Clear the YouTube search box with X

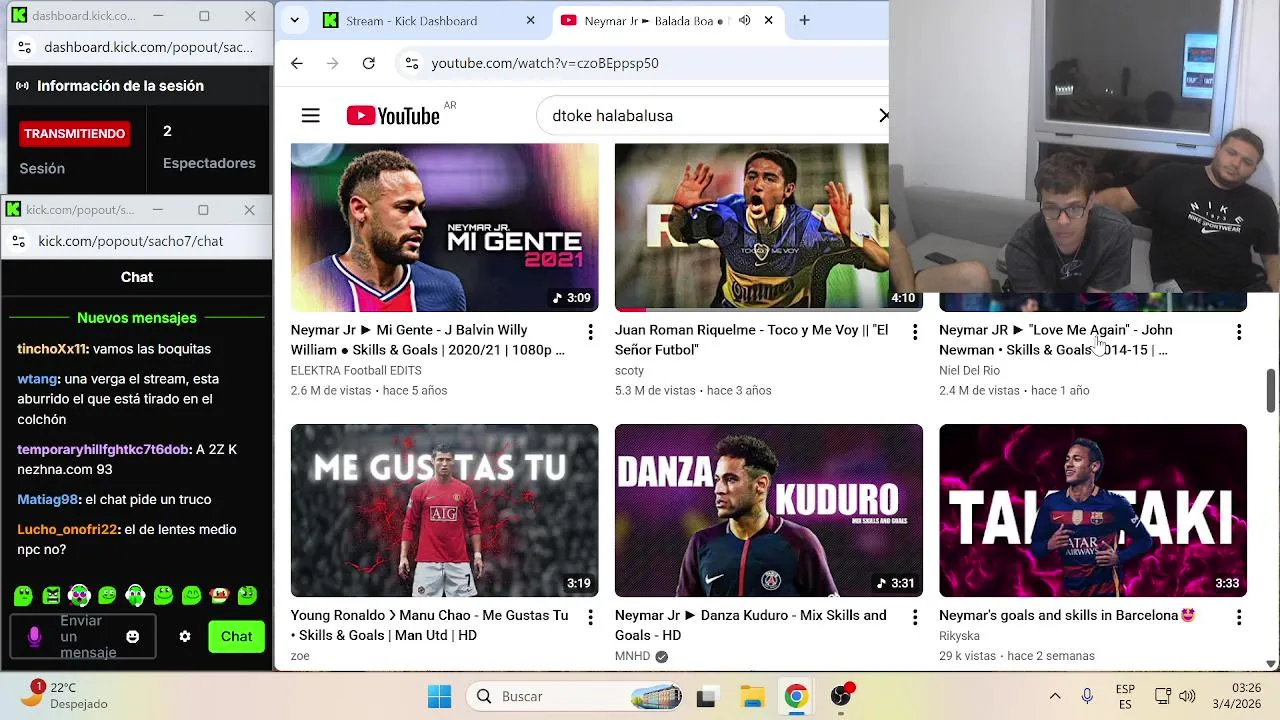click(x=883, y=116)
